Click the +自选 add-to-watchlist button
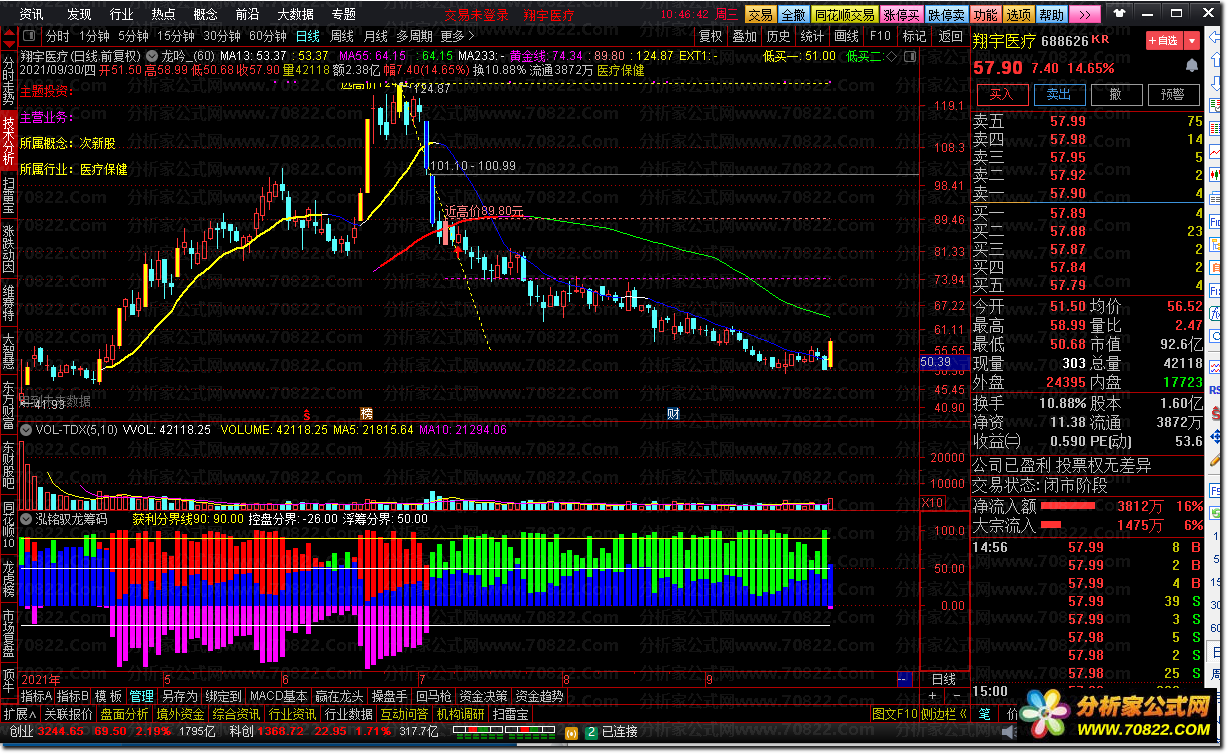 point(1164,41)
